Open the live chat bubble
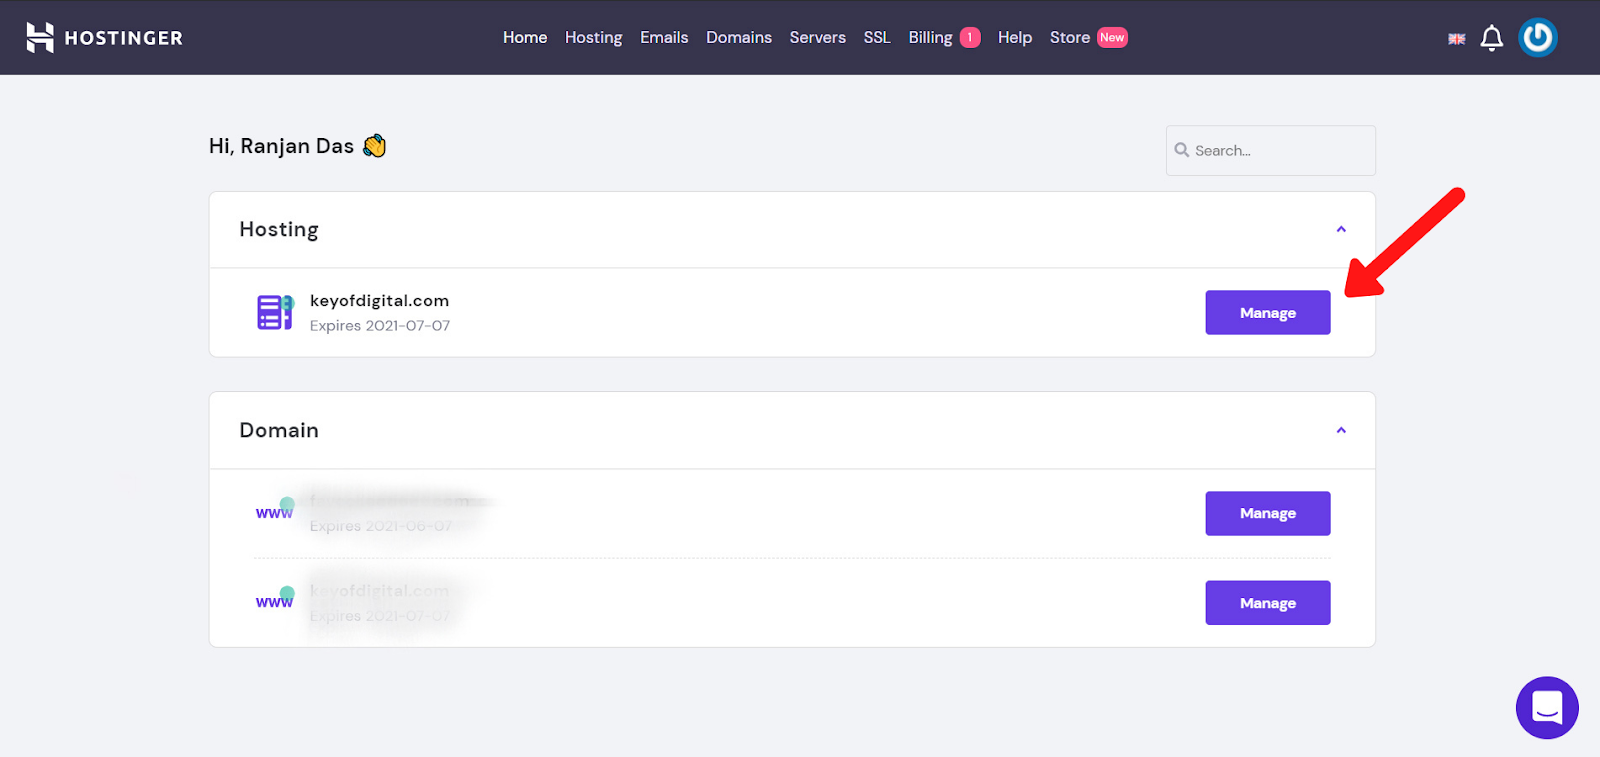 [1547, 707]
